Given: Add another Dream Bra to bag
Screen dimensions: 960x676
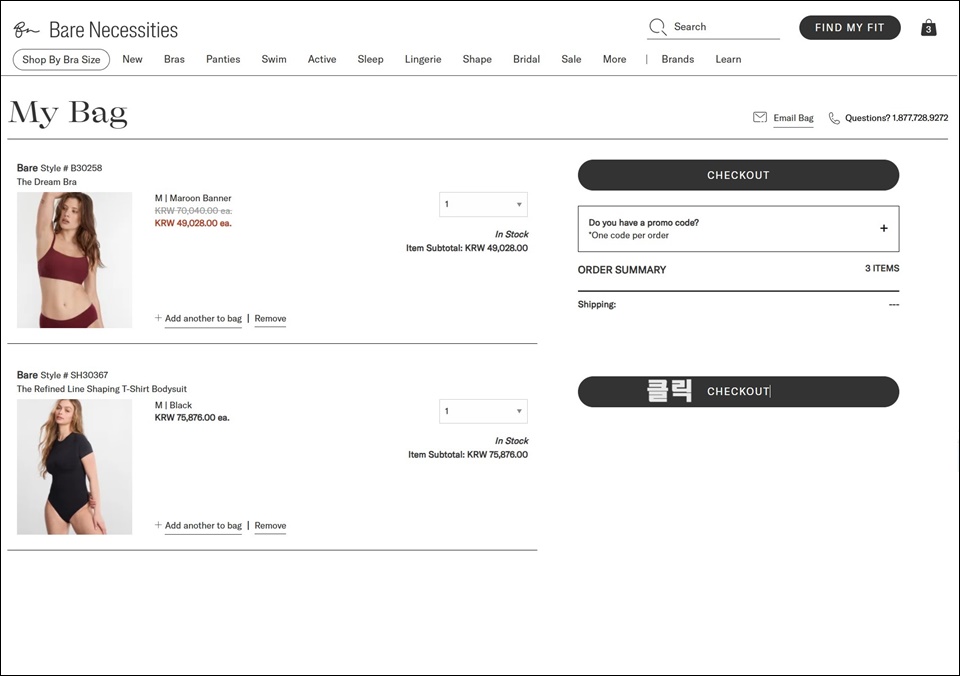Looking at the screenshot, I should click(x=203, y=318).
